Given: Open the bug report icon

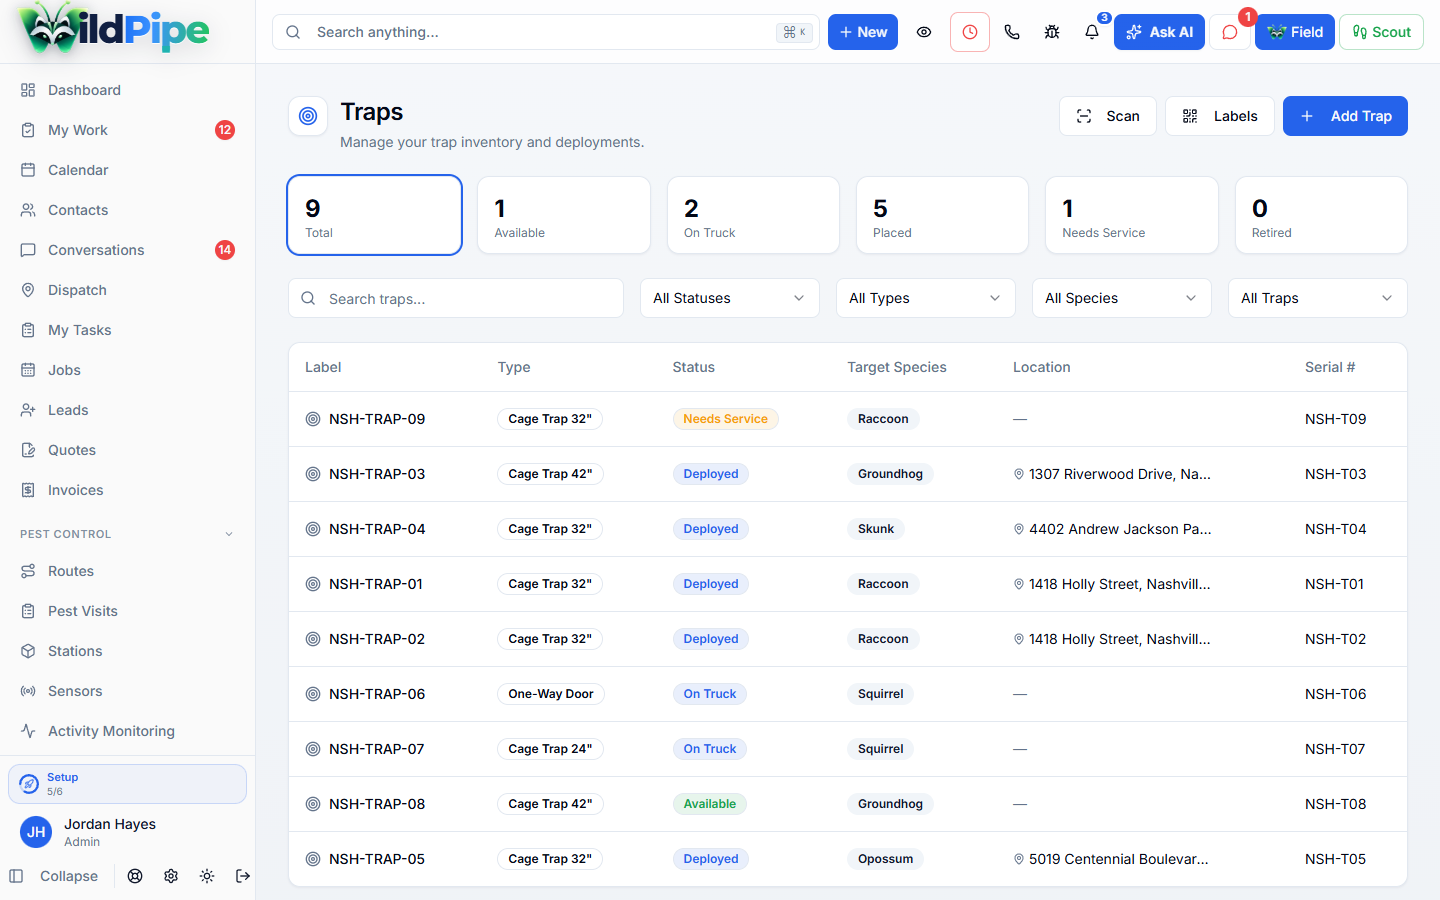Looking at the screenshot, I should (x=1052, y=32).
